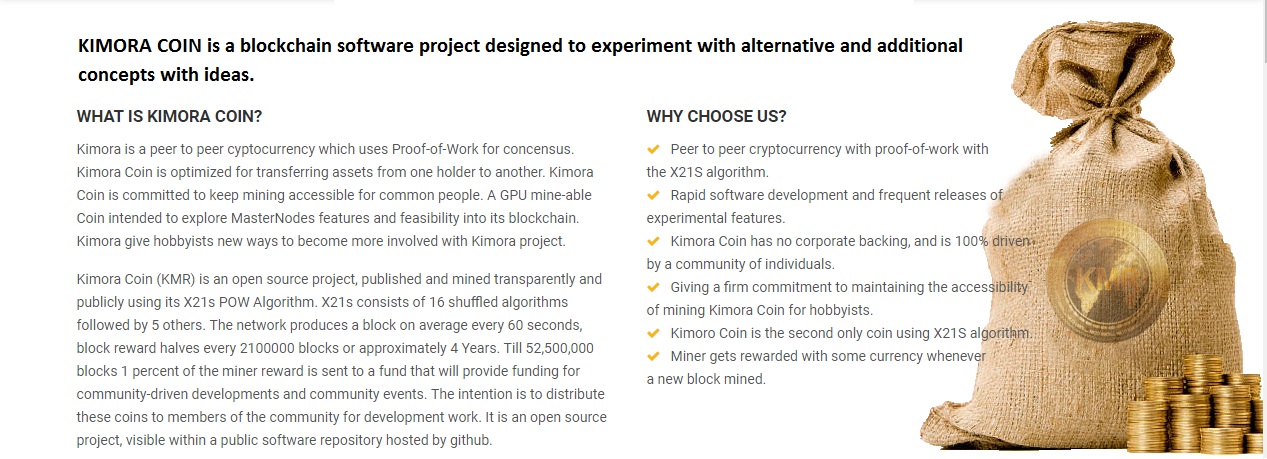
Task: Click the checkmark beside 'Kimoro Coin is the second only coin'
Action: pyautogui.click(x=653, y=333)
